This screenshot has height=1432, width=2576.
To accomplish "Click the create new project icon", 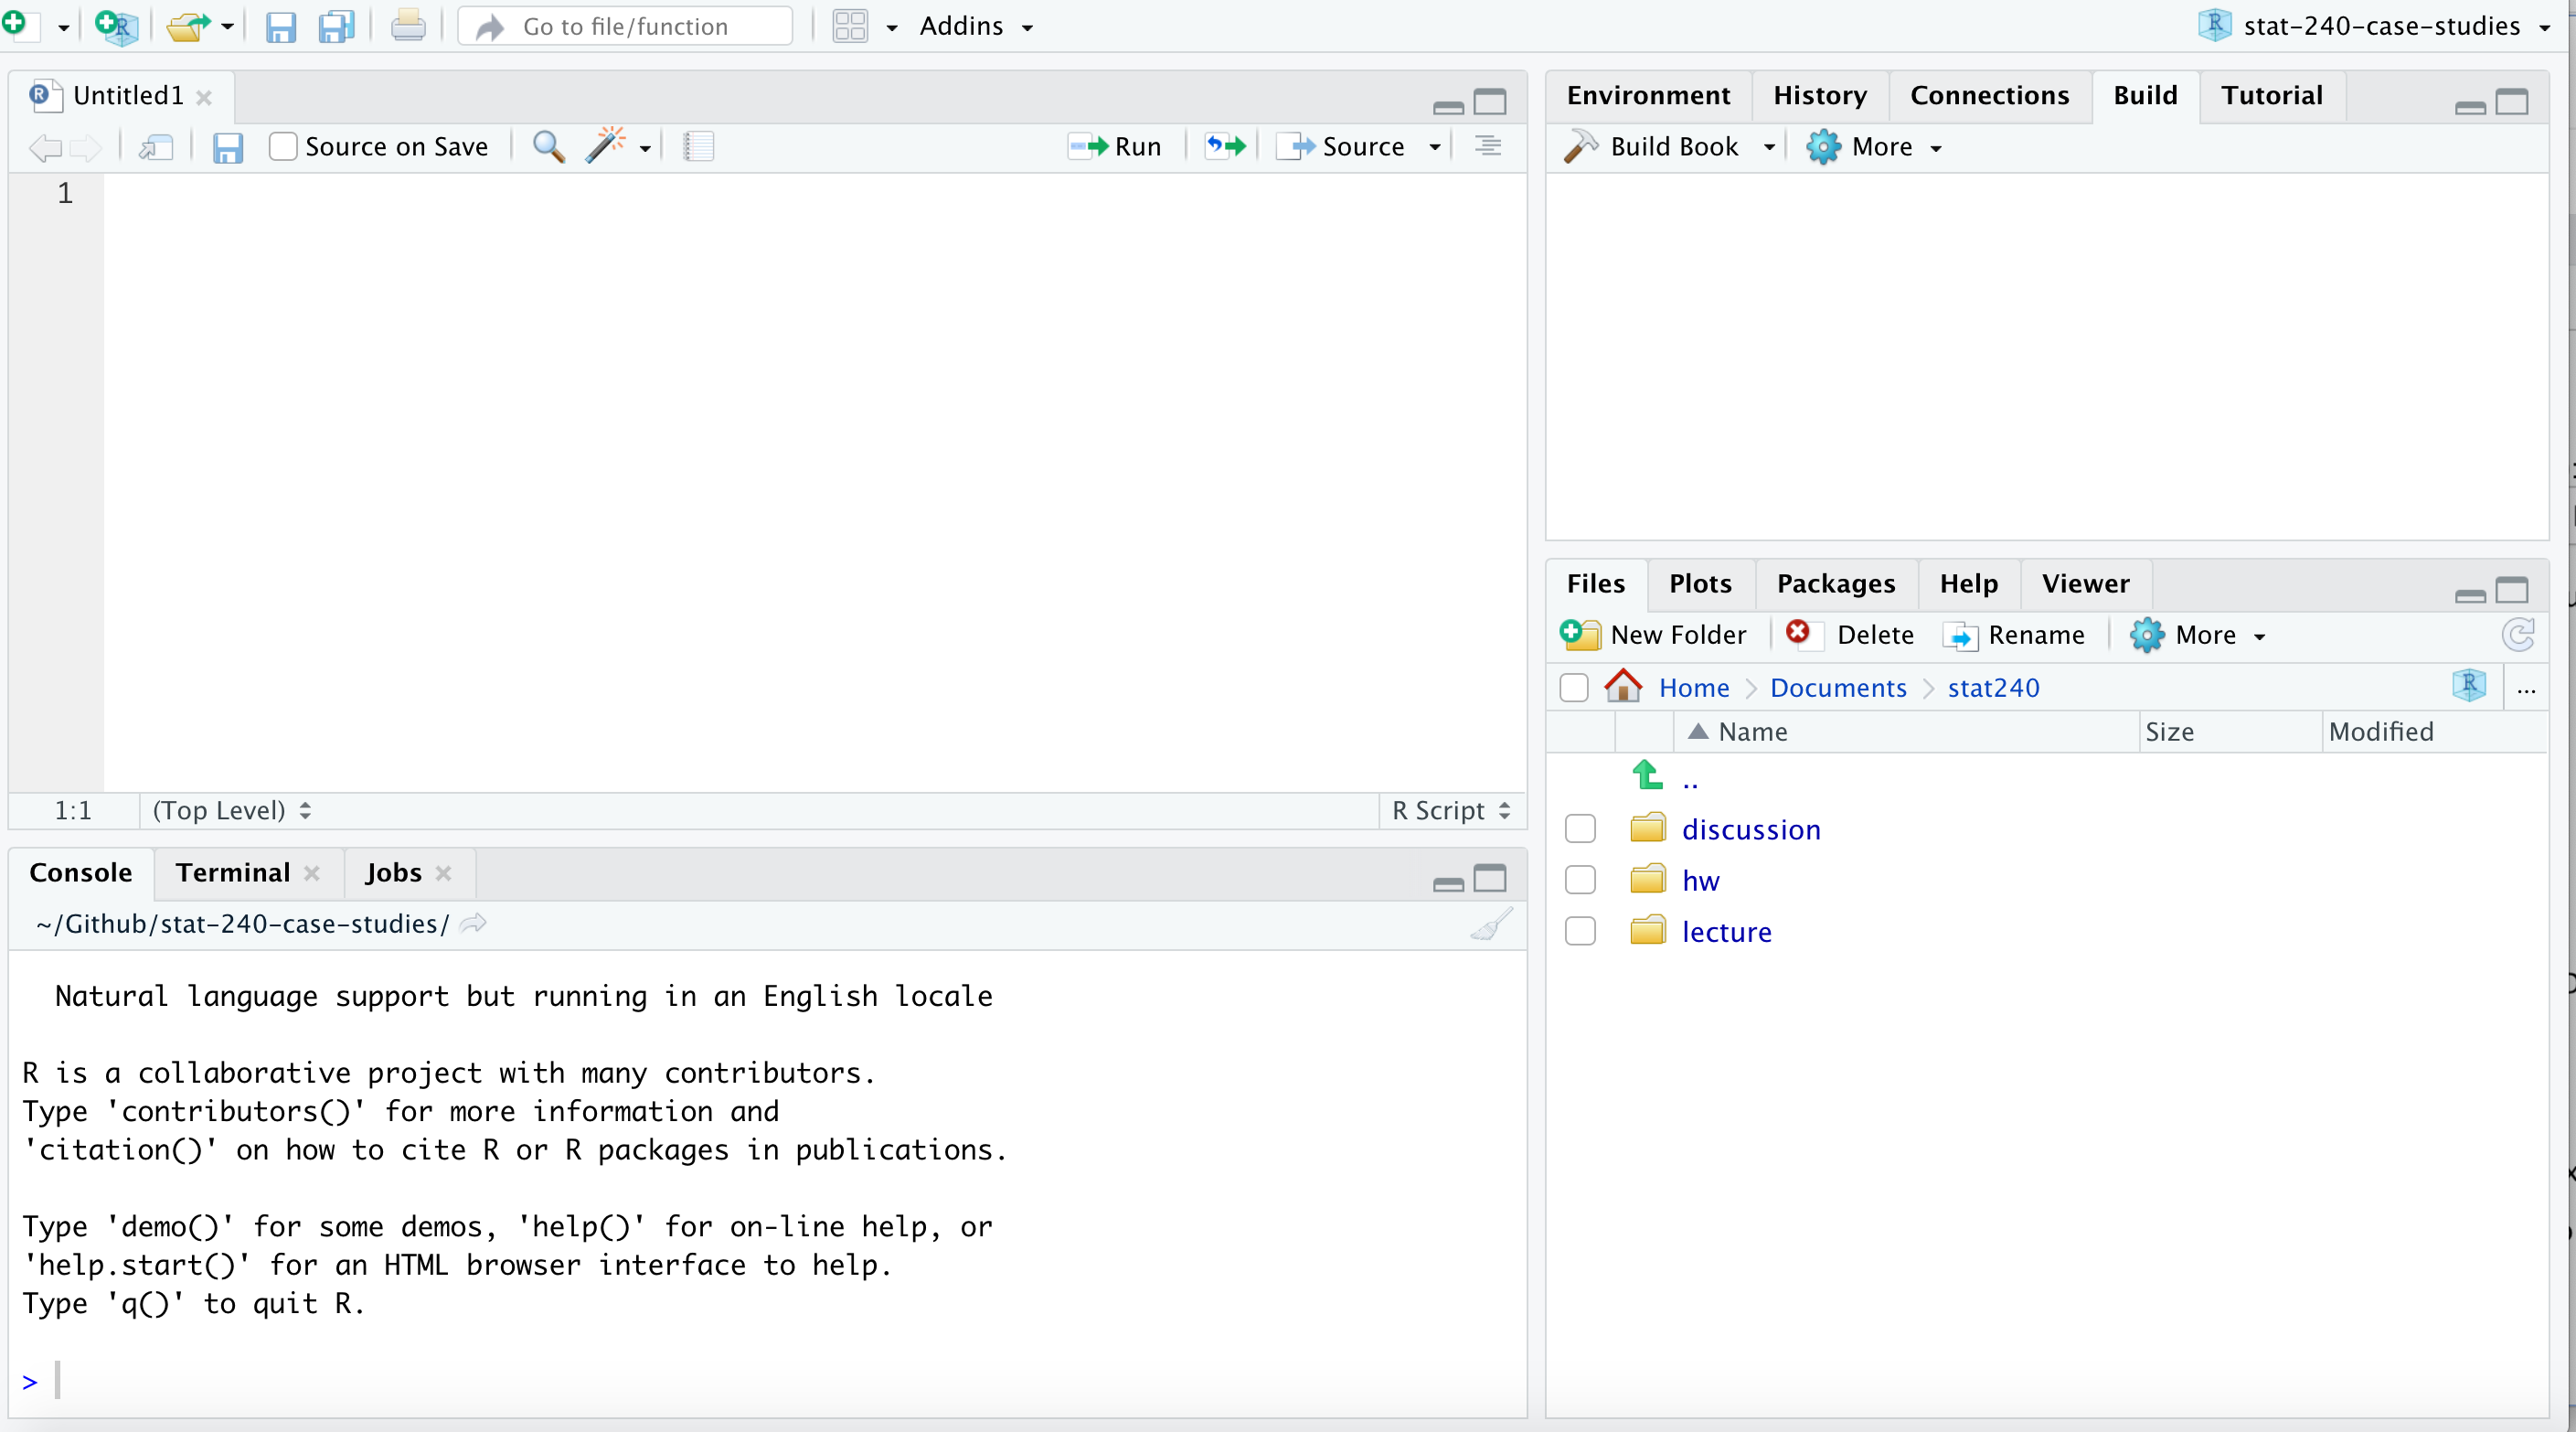I will (x=116, y=26).
